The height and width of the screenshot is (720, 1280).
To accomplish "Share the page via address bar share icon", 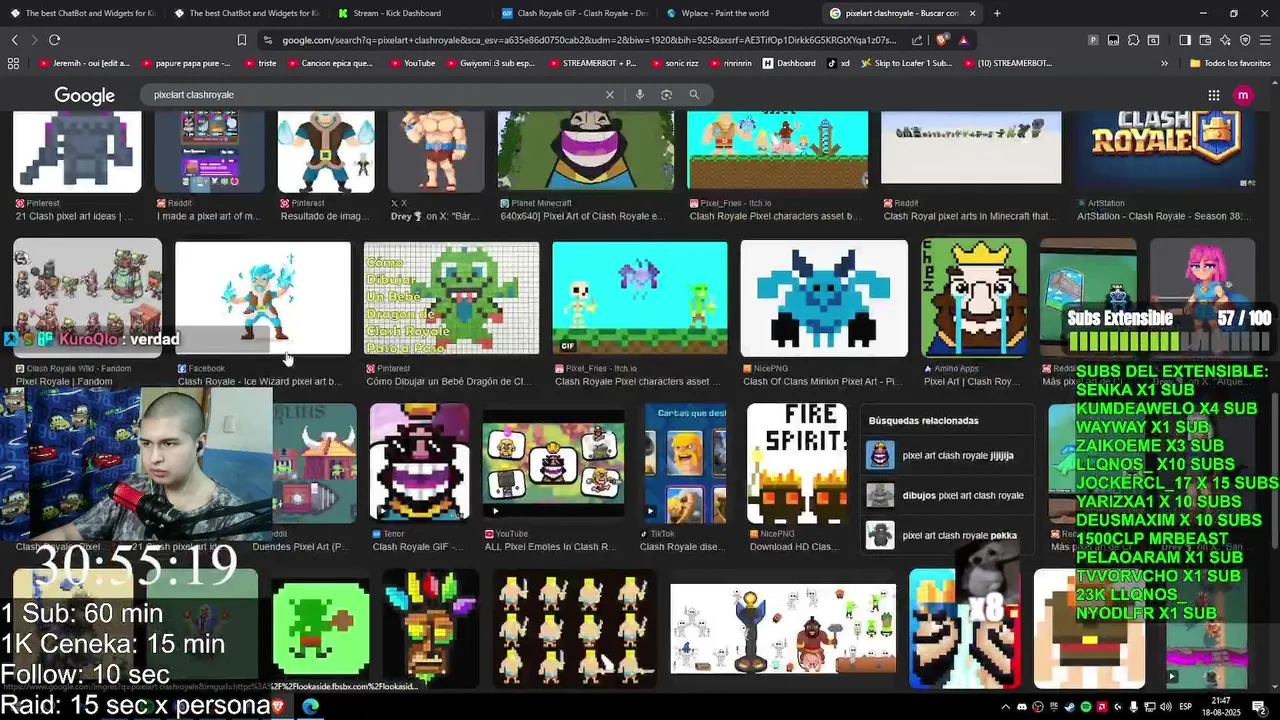I will 917,40.
